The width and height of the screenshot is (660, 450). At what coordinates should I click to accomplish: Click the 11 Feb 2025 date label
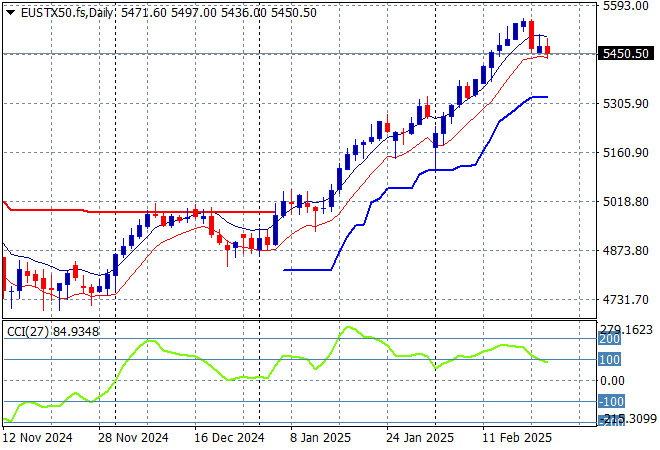(x=514, y=438)
